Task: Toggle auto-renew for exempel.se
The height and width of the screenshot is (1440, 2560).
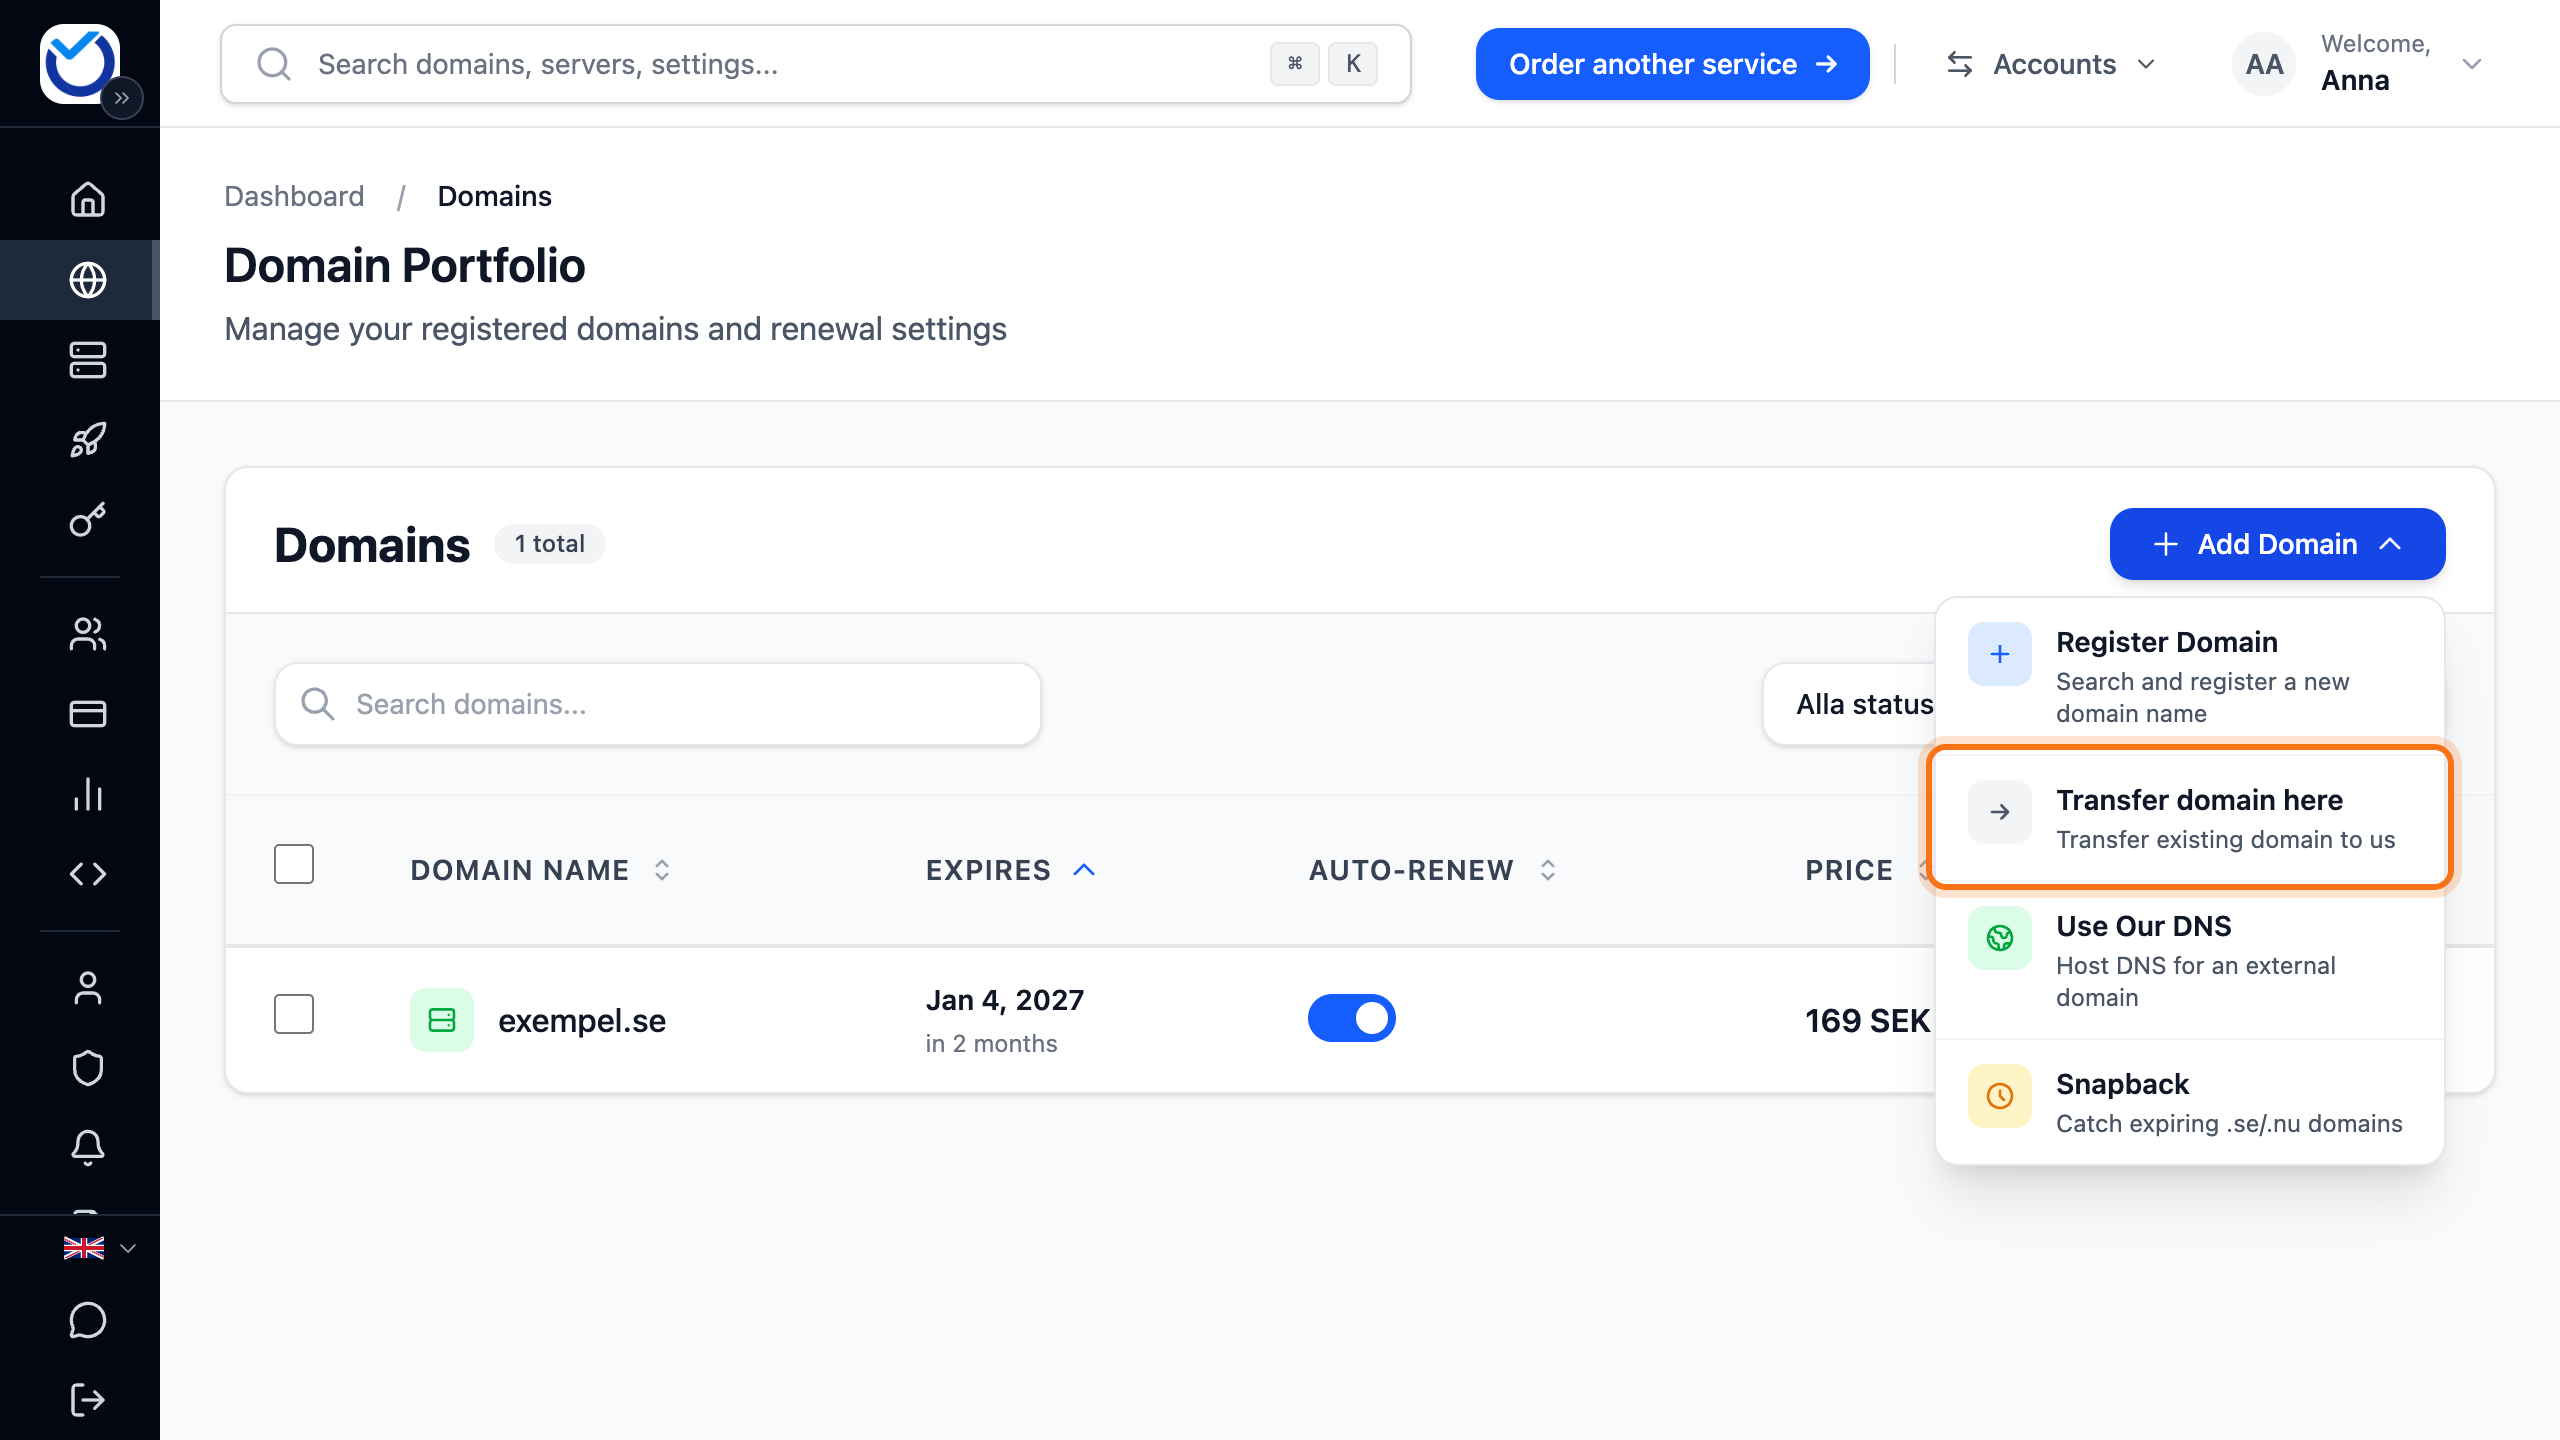Action: click(1352, 1018)
